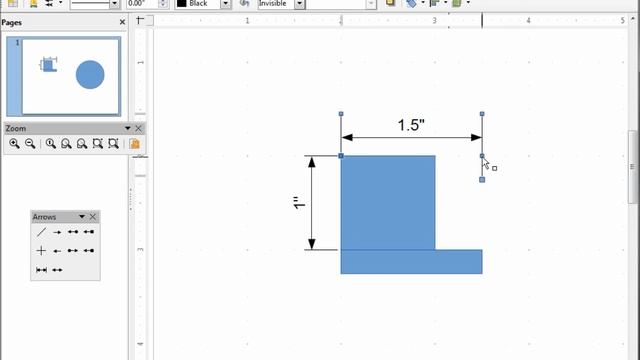Click the Shadow icon right of fill box
Viewport: 640px width, 360px height.
391,3
